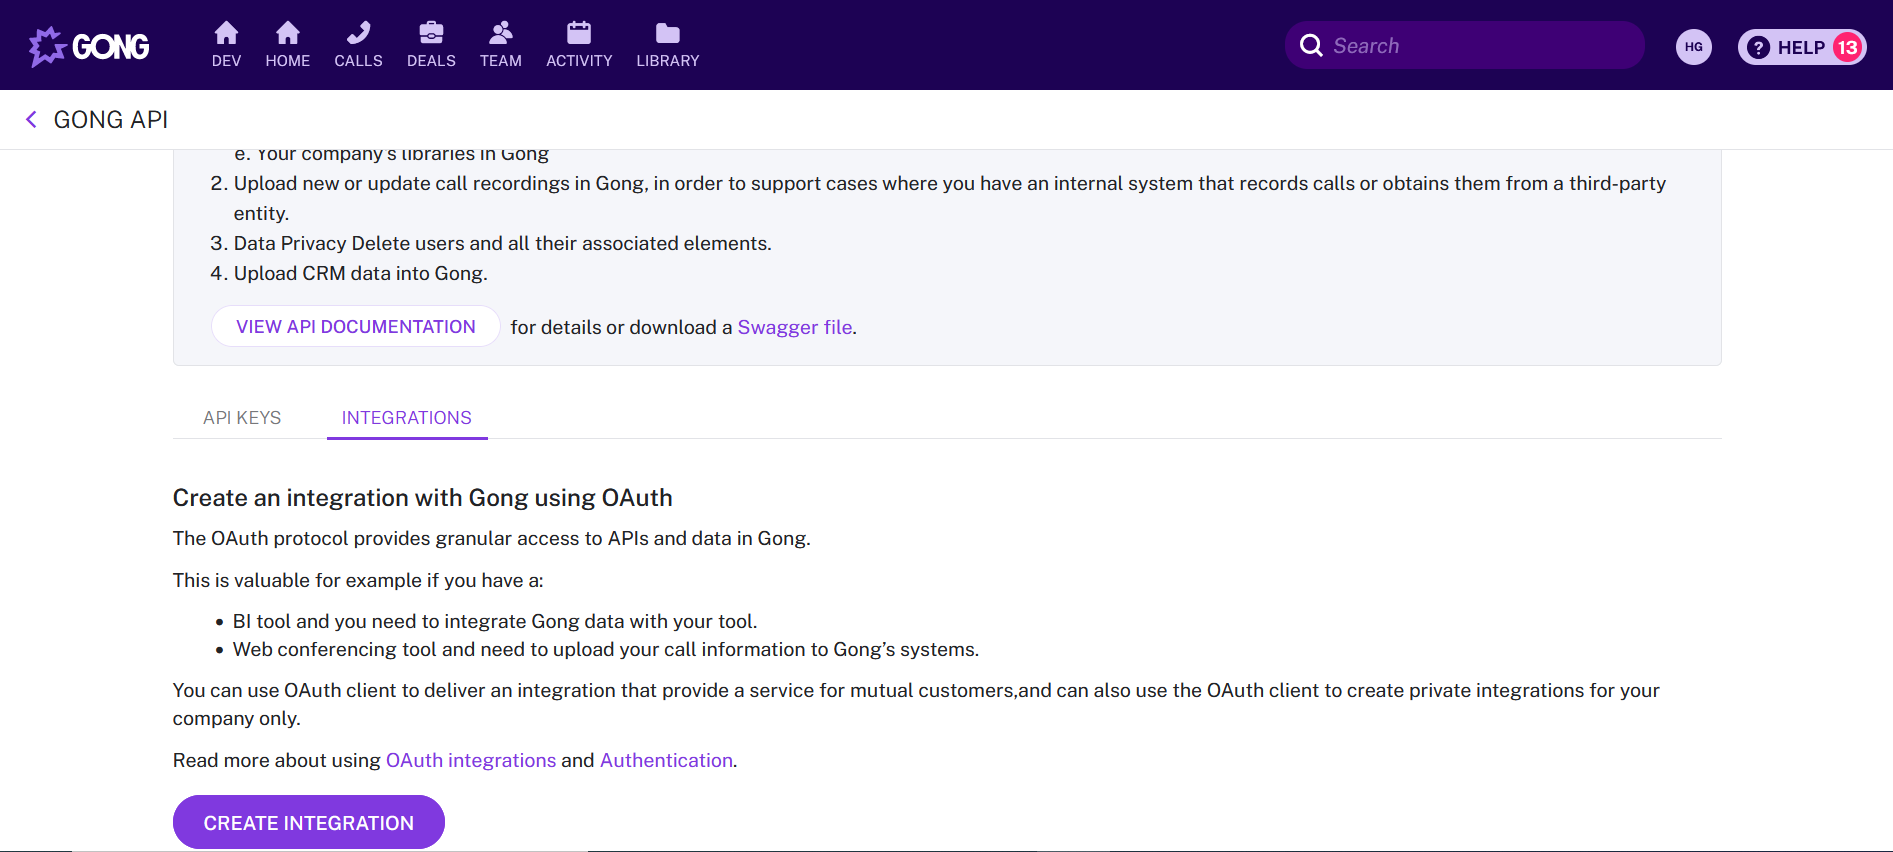Click the Gong logo
Image resolution: width=1893 pixels, height=852 pixels.
[89, 46]
